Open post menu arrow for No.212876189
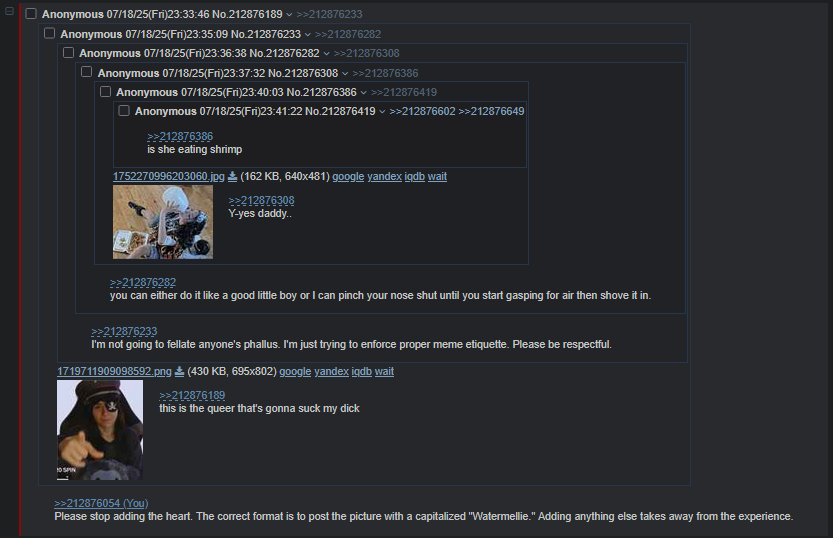This screenshot has height=538, width=833. 289,14
